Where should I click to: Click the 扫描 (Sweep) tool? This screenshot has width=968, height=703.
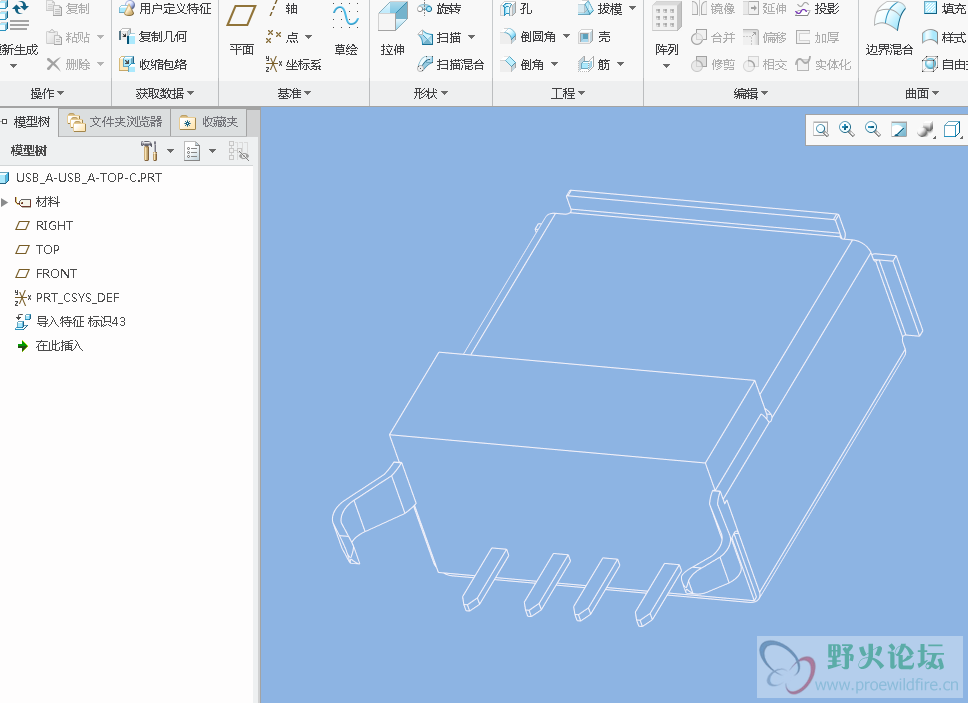click(441, 37)
